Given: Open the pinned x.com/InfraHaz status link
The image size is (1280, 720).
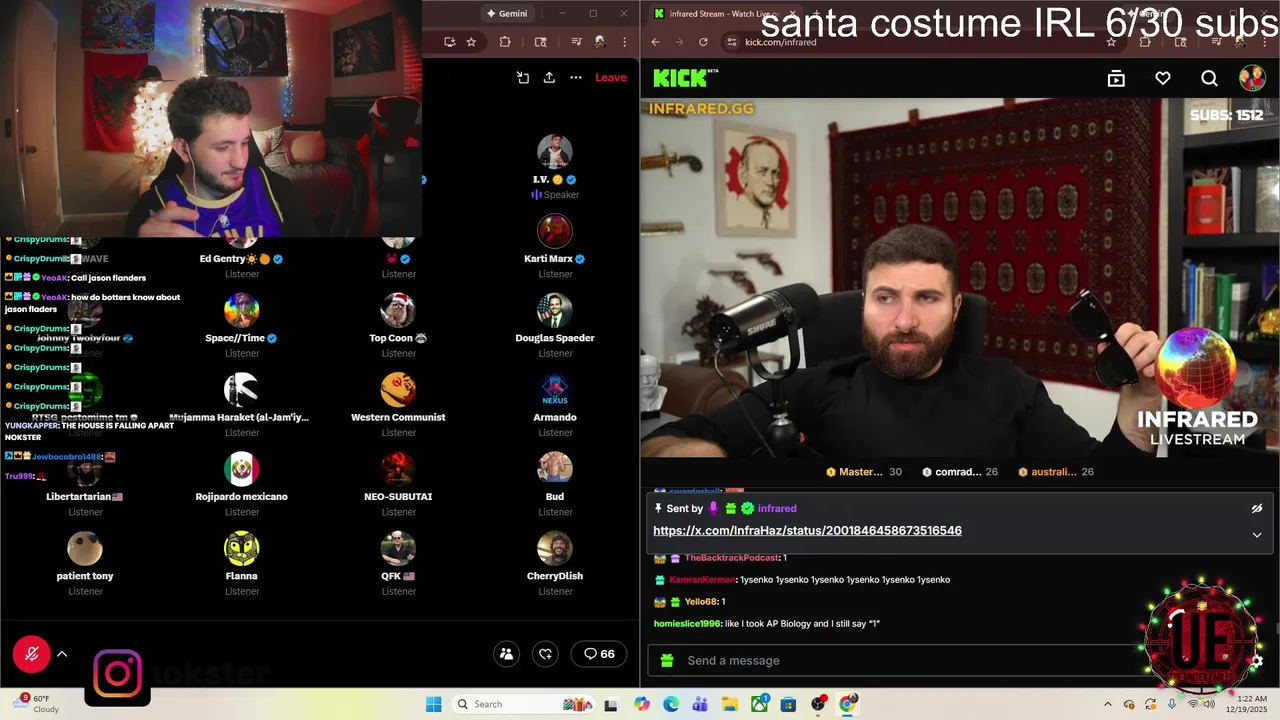Looking at the screenshot, I should click(x=807, y=531).
